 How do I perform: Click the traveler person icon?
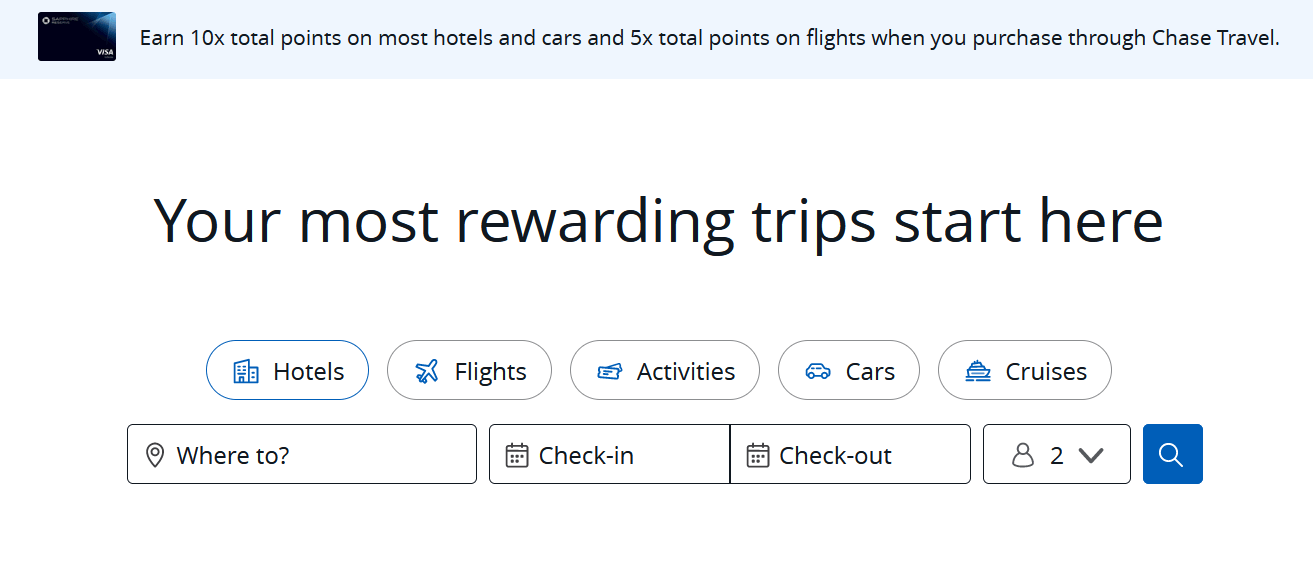(x=1022, y=455)
